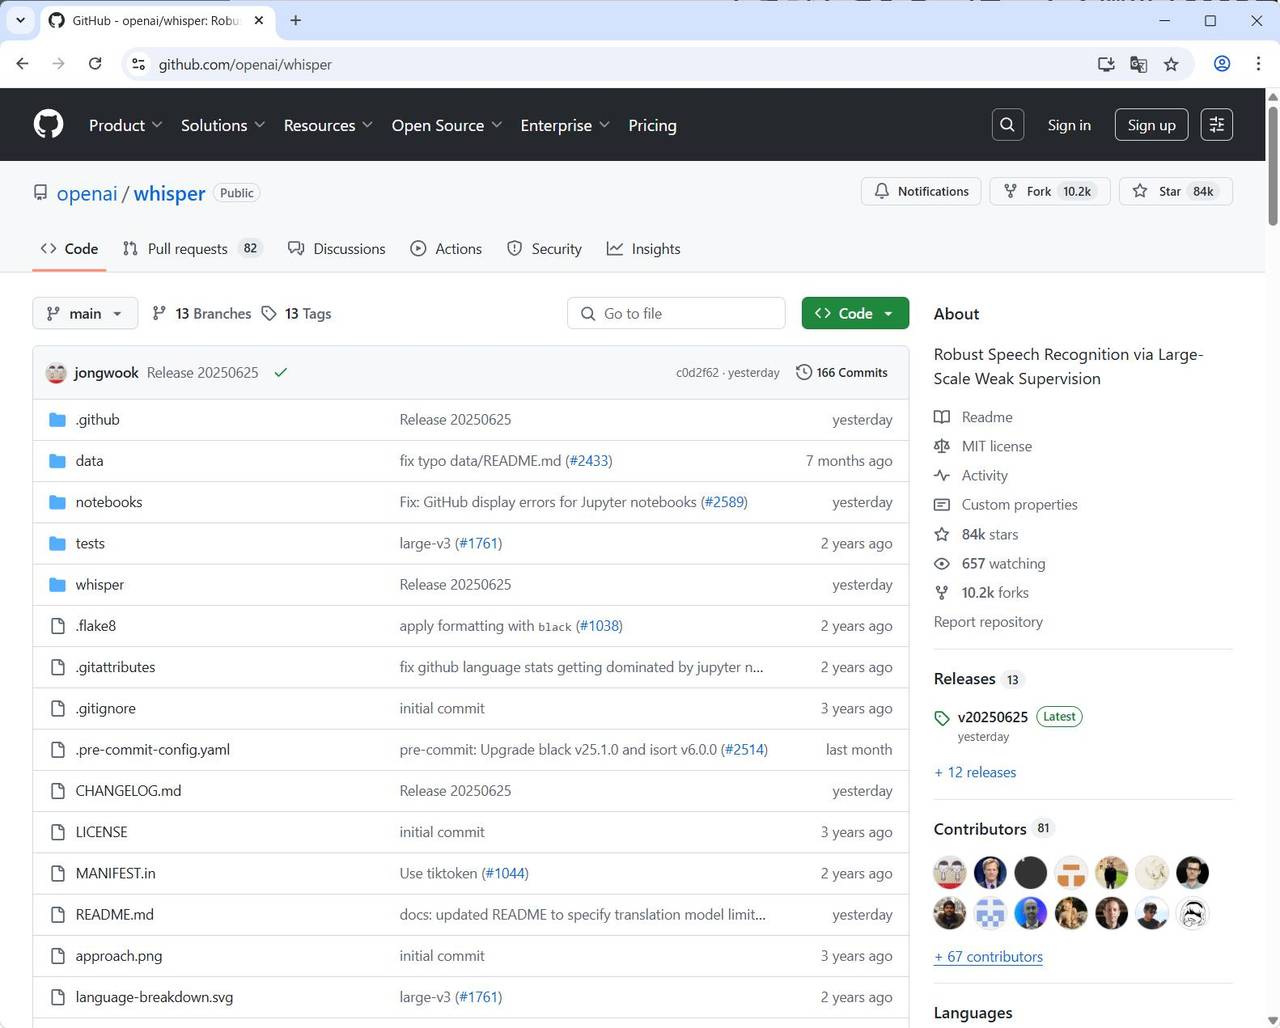Open the Notifications bell button
This screenshot has width=1280, height=1028.
click(922, 191)
